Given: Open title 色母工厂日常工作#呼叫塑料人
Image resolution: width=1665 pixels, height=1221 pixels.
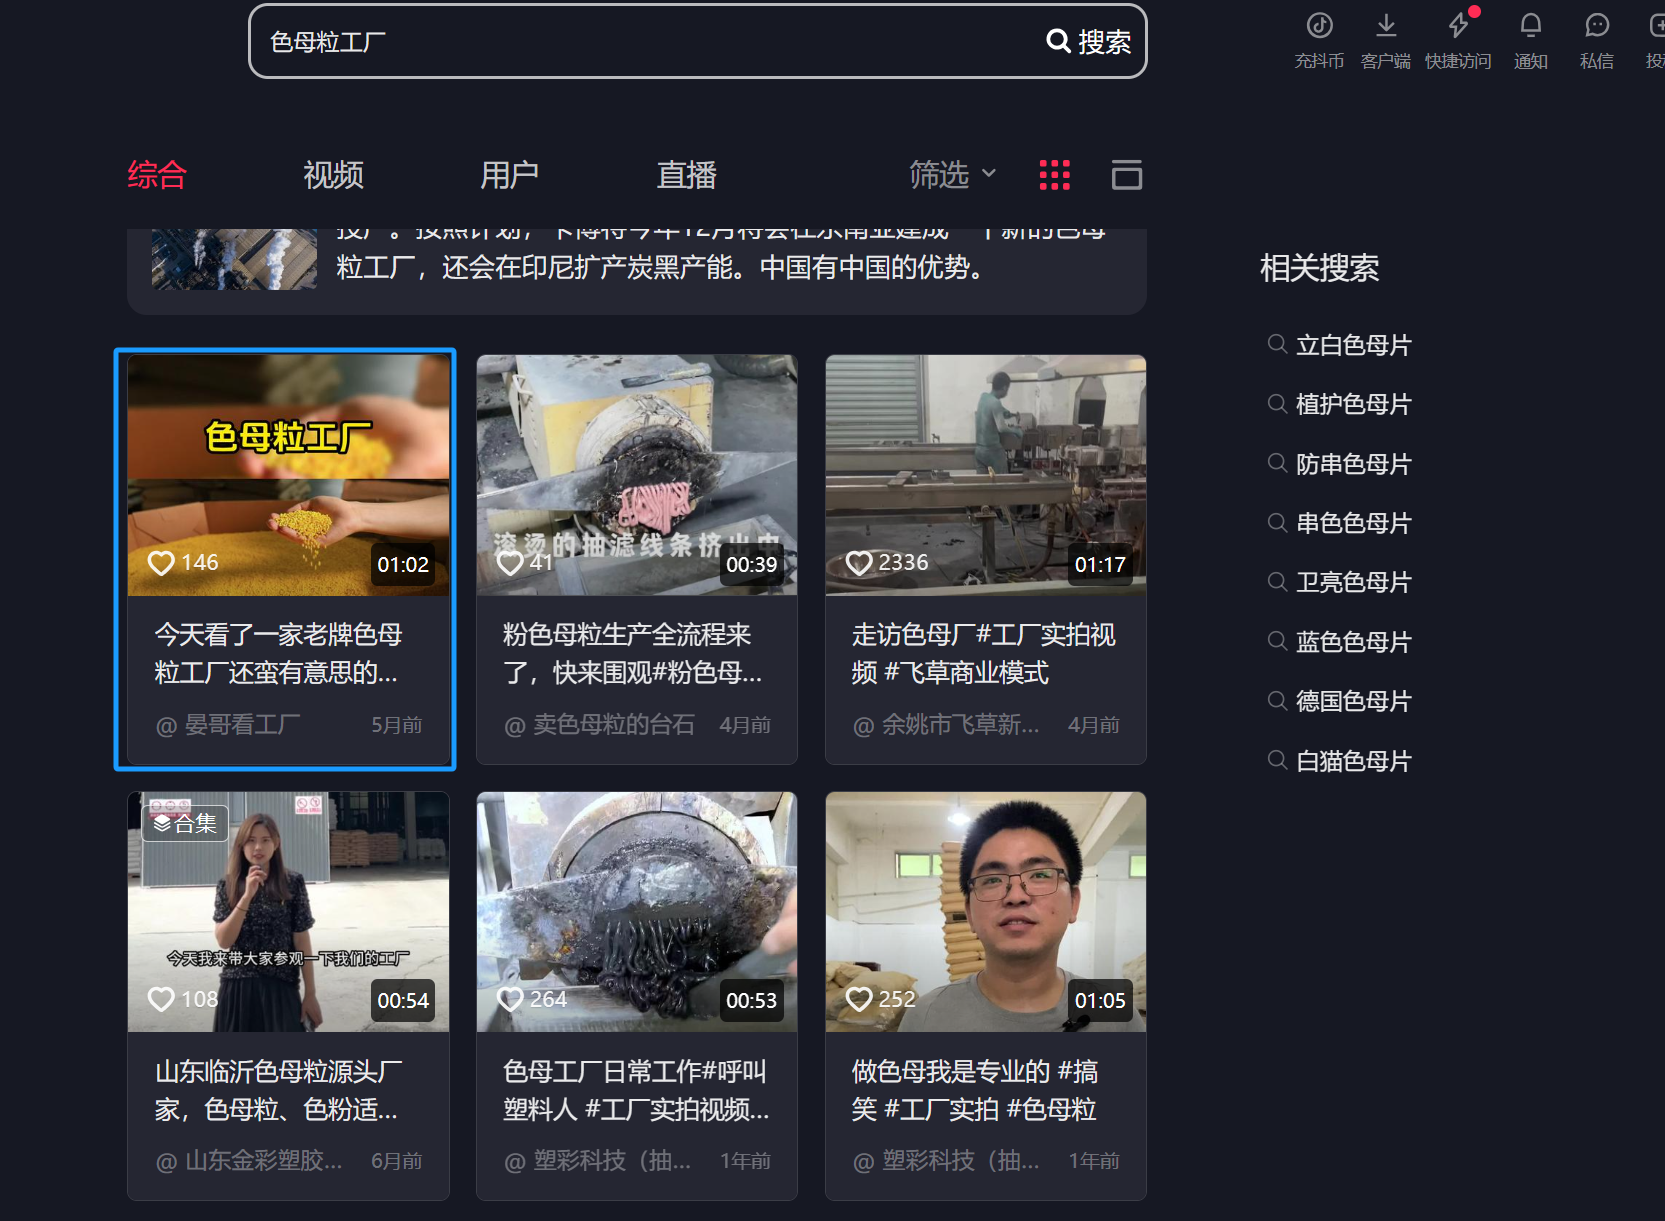Looking at the screenshot, I should point(636,1090).
